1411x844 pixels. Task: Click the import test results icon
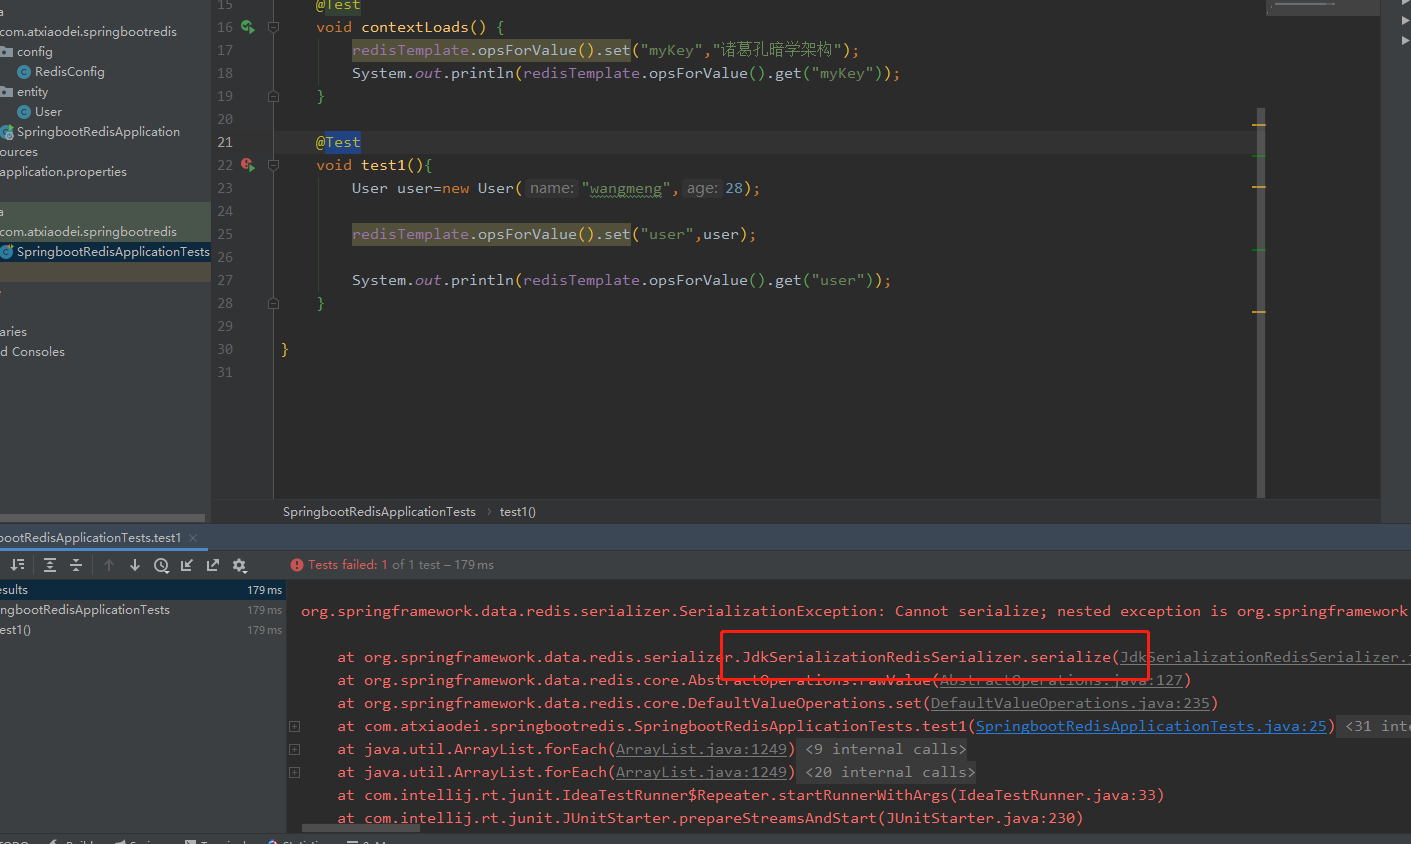[x=187, y=565]
